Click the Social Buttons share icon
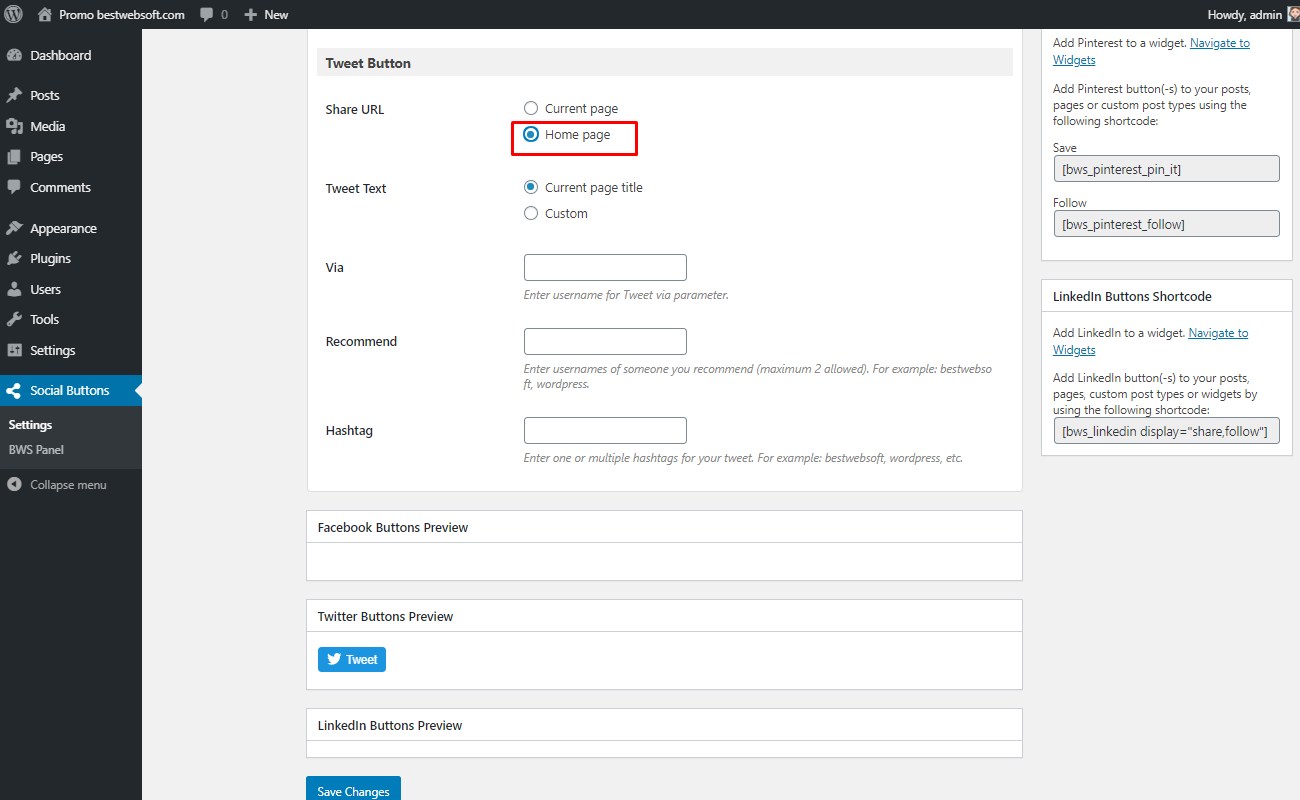The width and height of the screenshot is (1300, 800). click(x=14, y=390)
